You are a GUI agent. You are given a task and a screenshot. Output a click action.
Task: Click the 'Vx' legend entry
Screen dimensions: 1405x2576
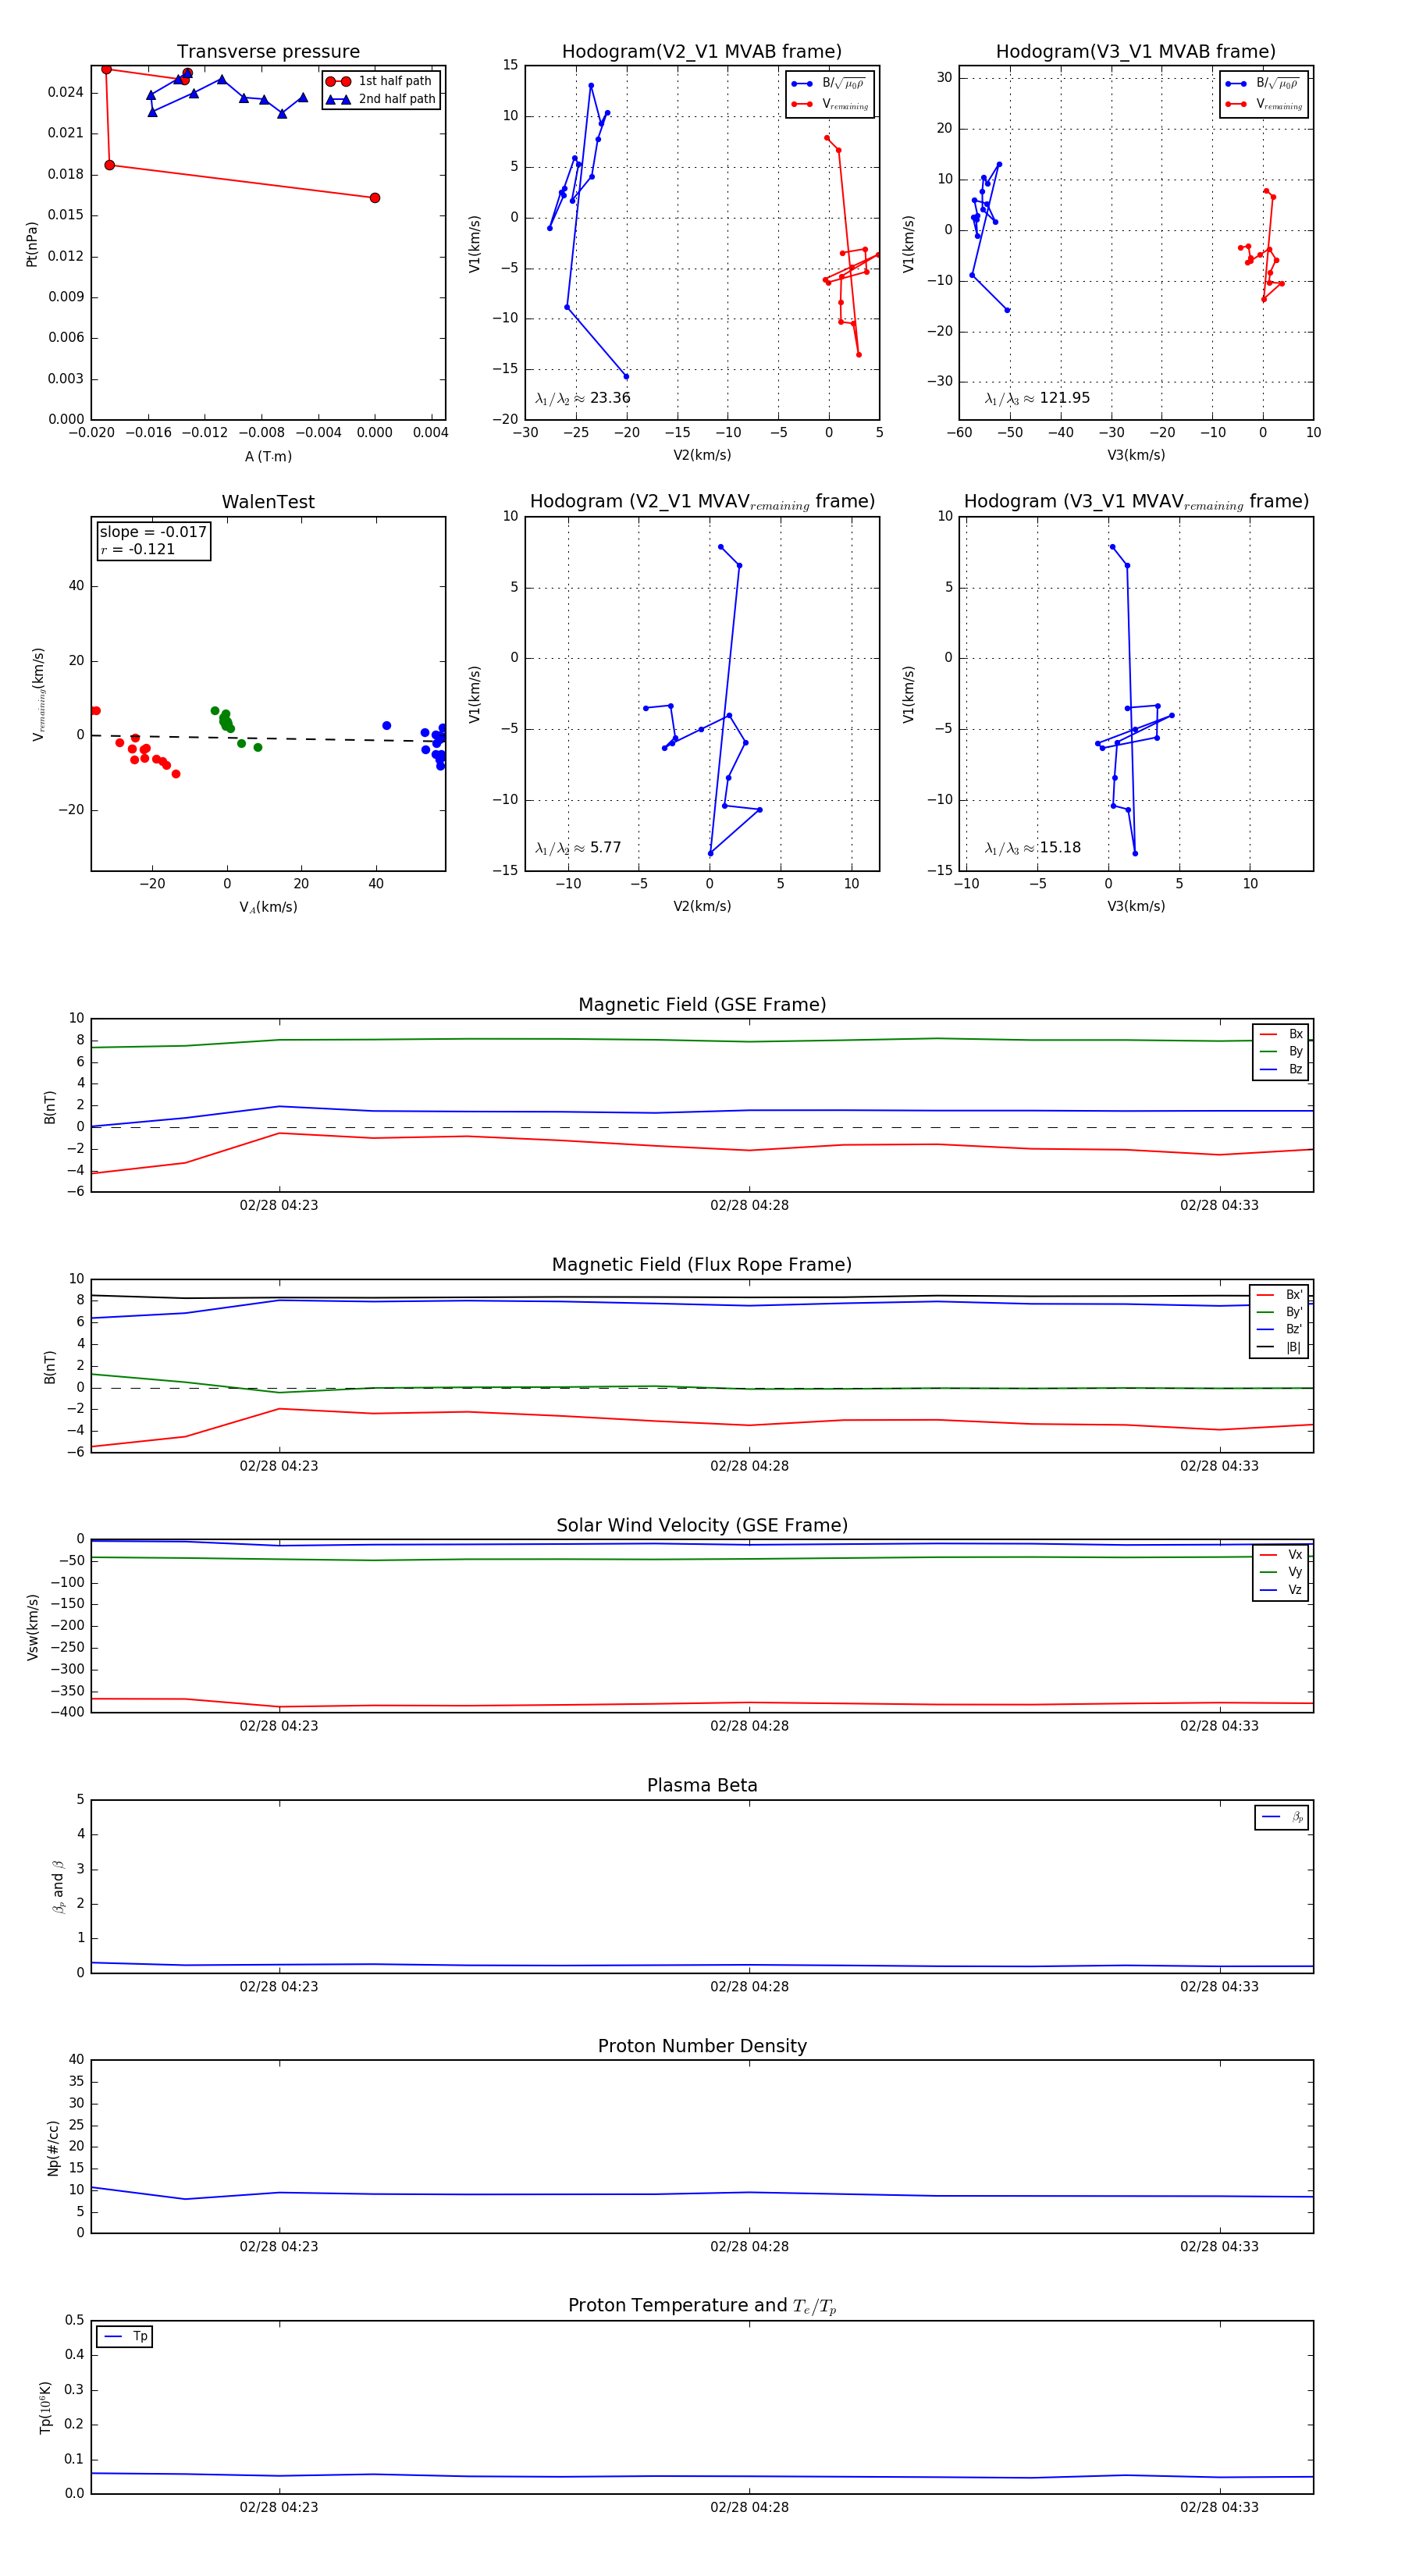click(1282, 1555)
